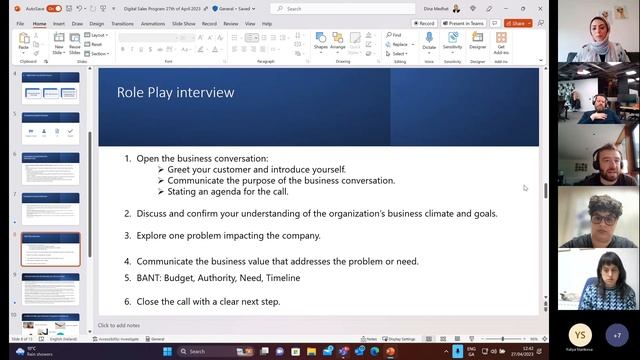640x360 pixels.
Task: Open Microsoft Edge from taskbar
Action: click(x=375, y=351)
